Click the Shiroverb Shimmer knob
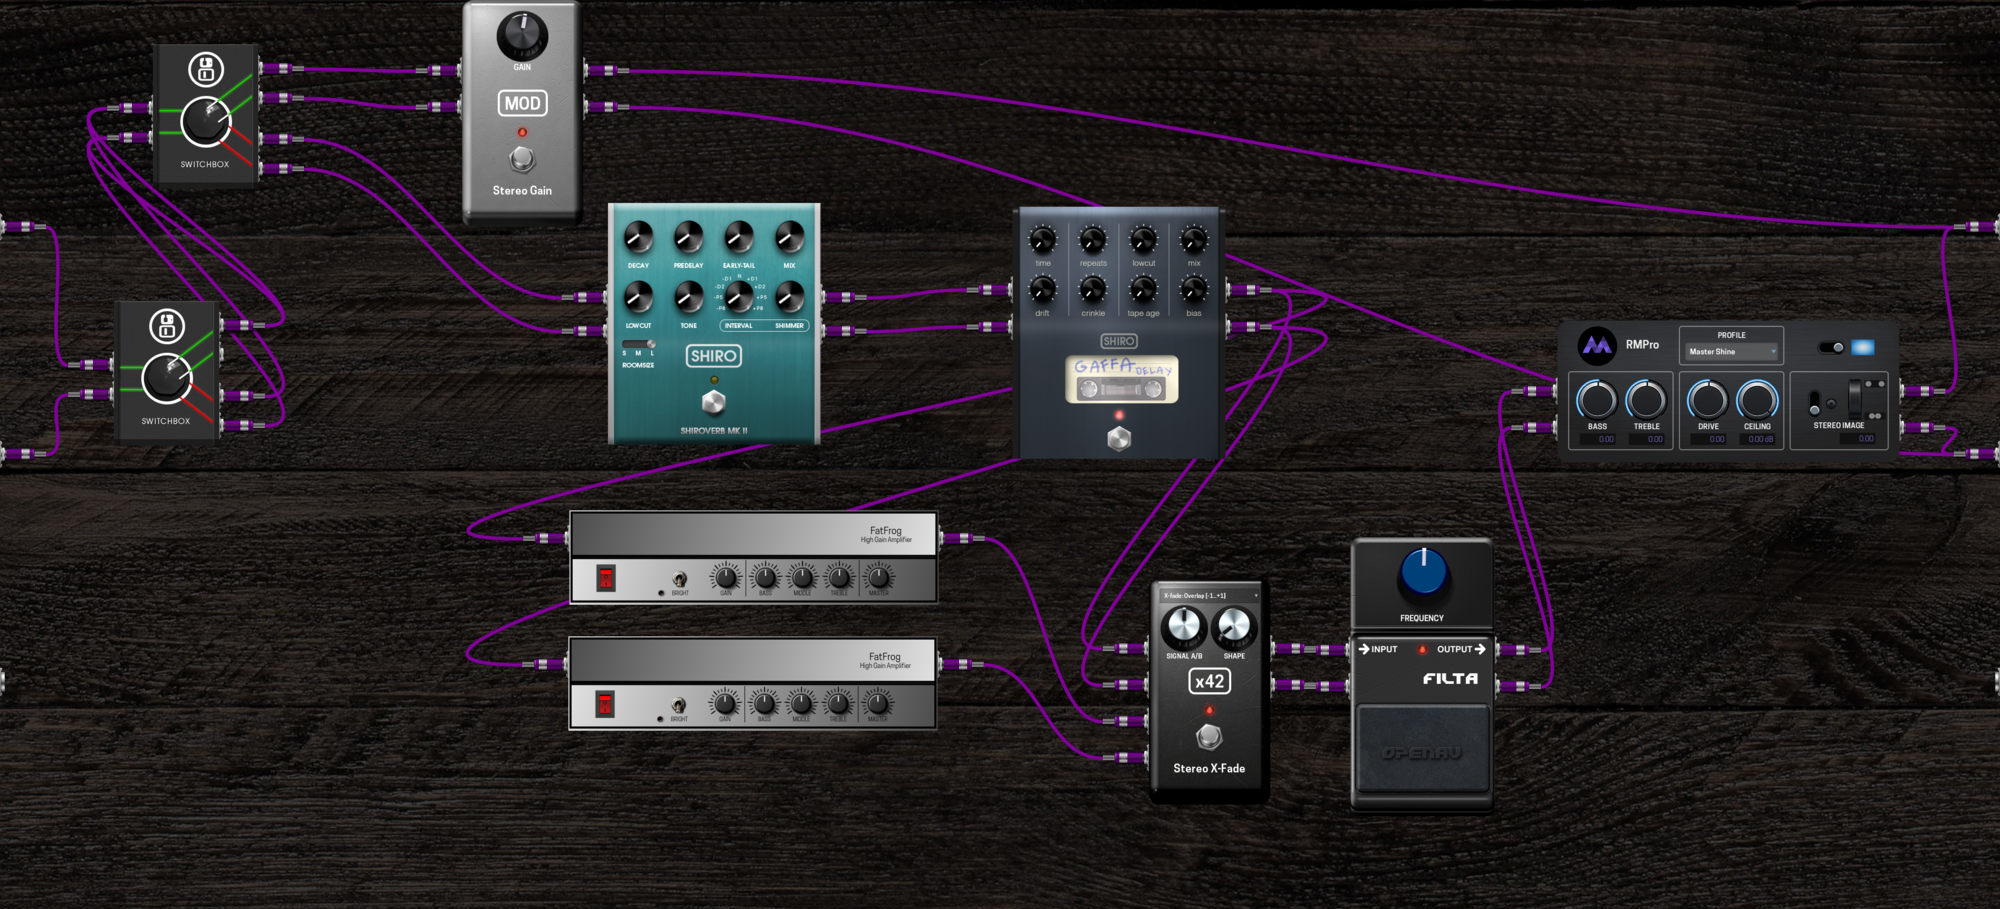 point(789,297)
